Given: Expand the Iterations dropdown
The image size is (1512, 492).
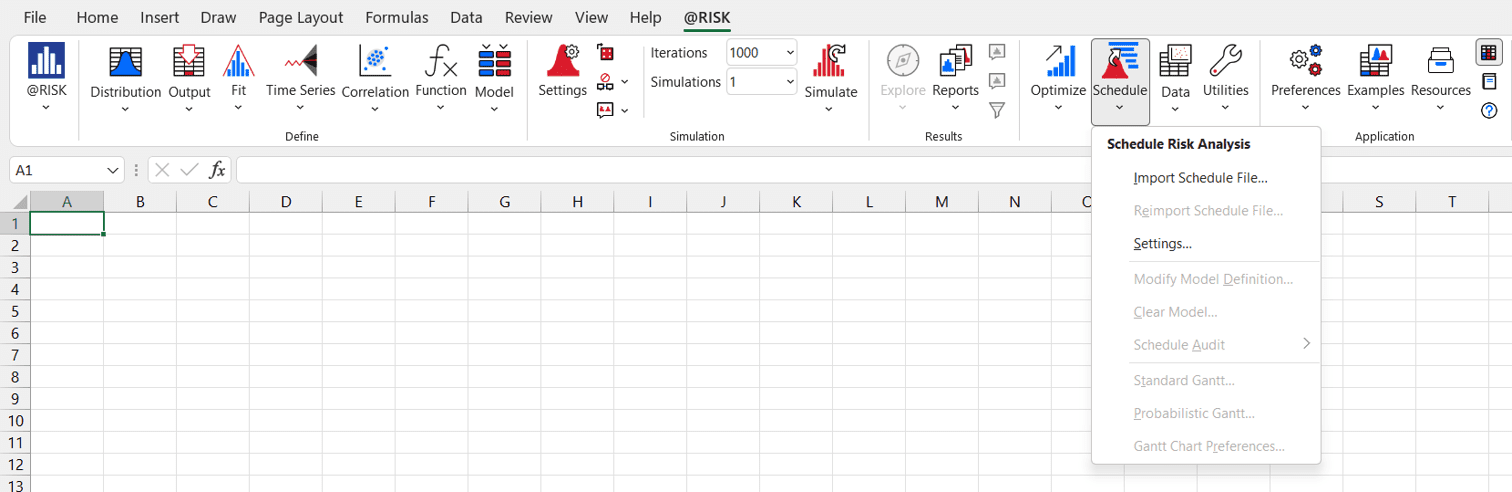Looking at the screenshot, I should [790, 53].
